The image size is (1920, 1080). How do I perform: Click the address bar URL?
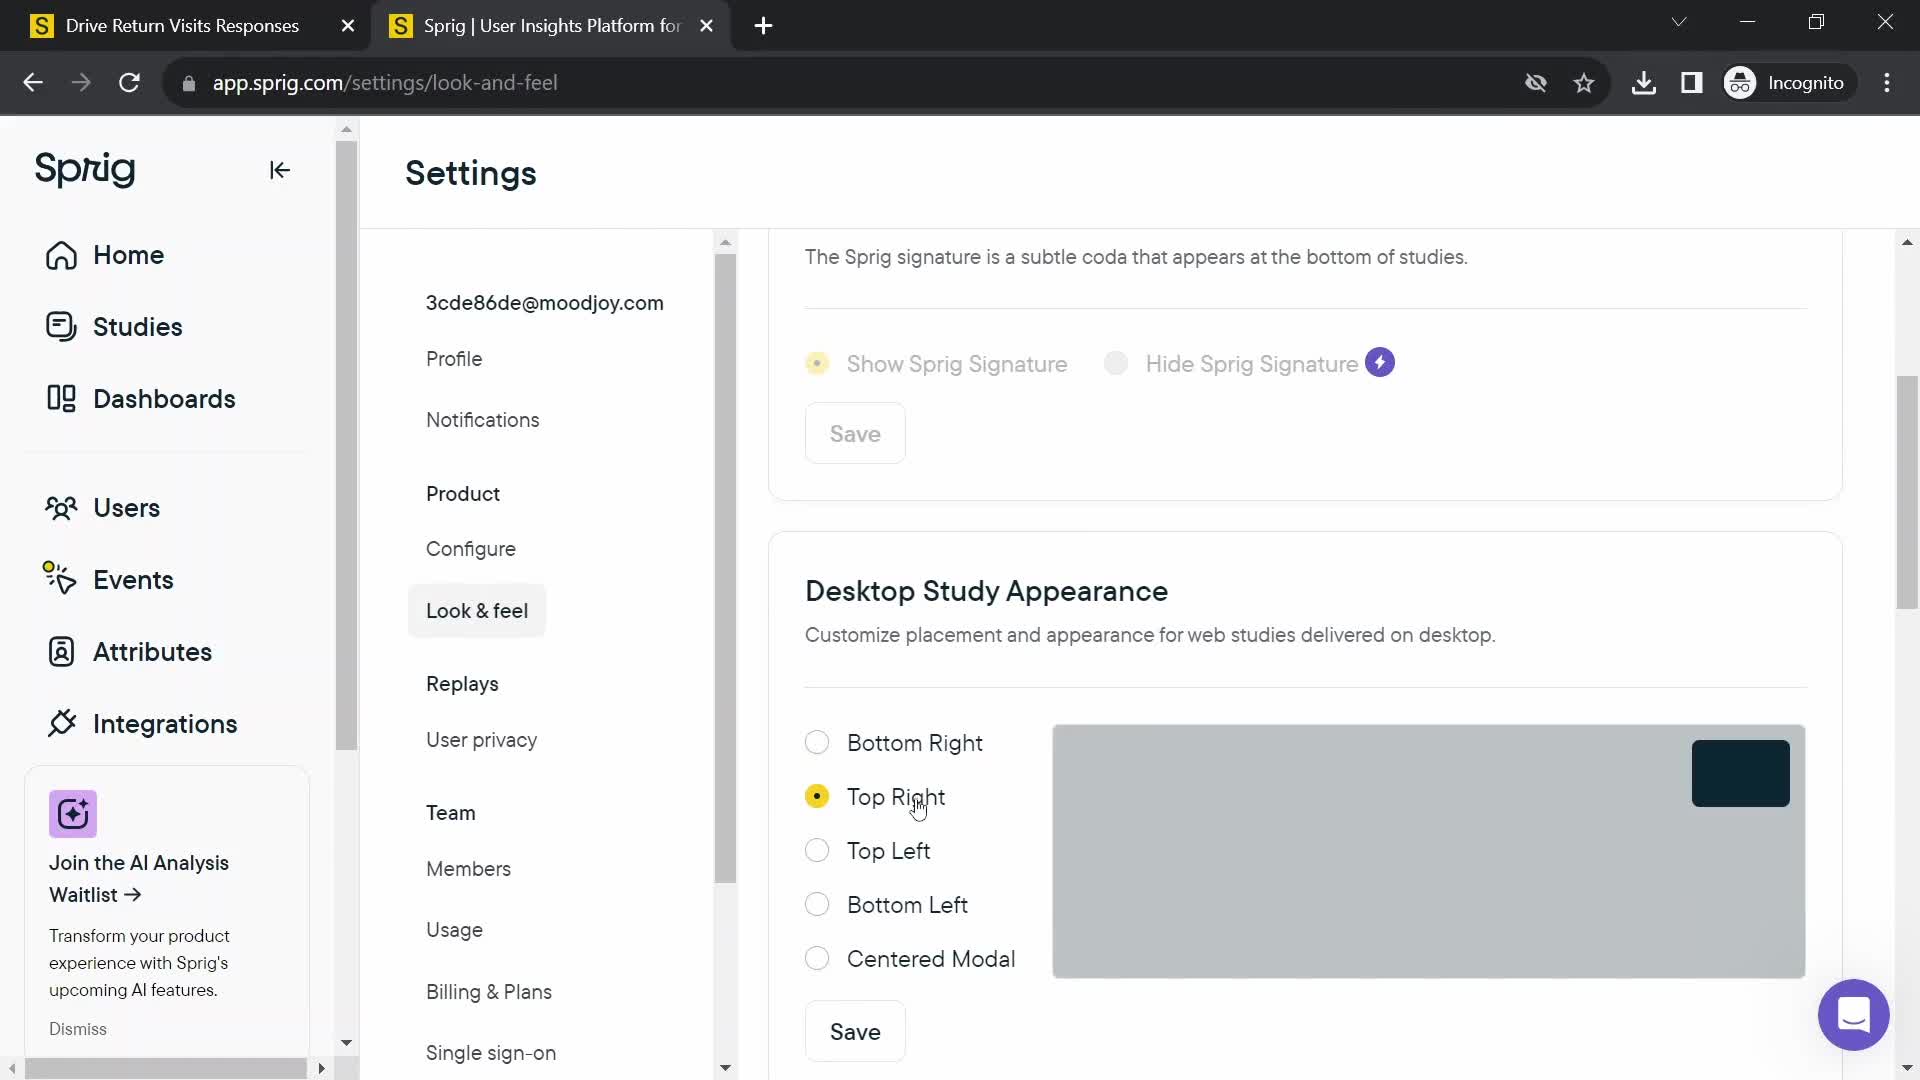click(385, 83)
